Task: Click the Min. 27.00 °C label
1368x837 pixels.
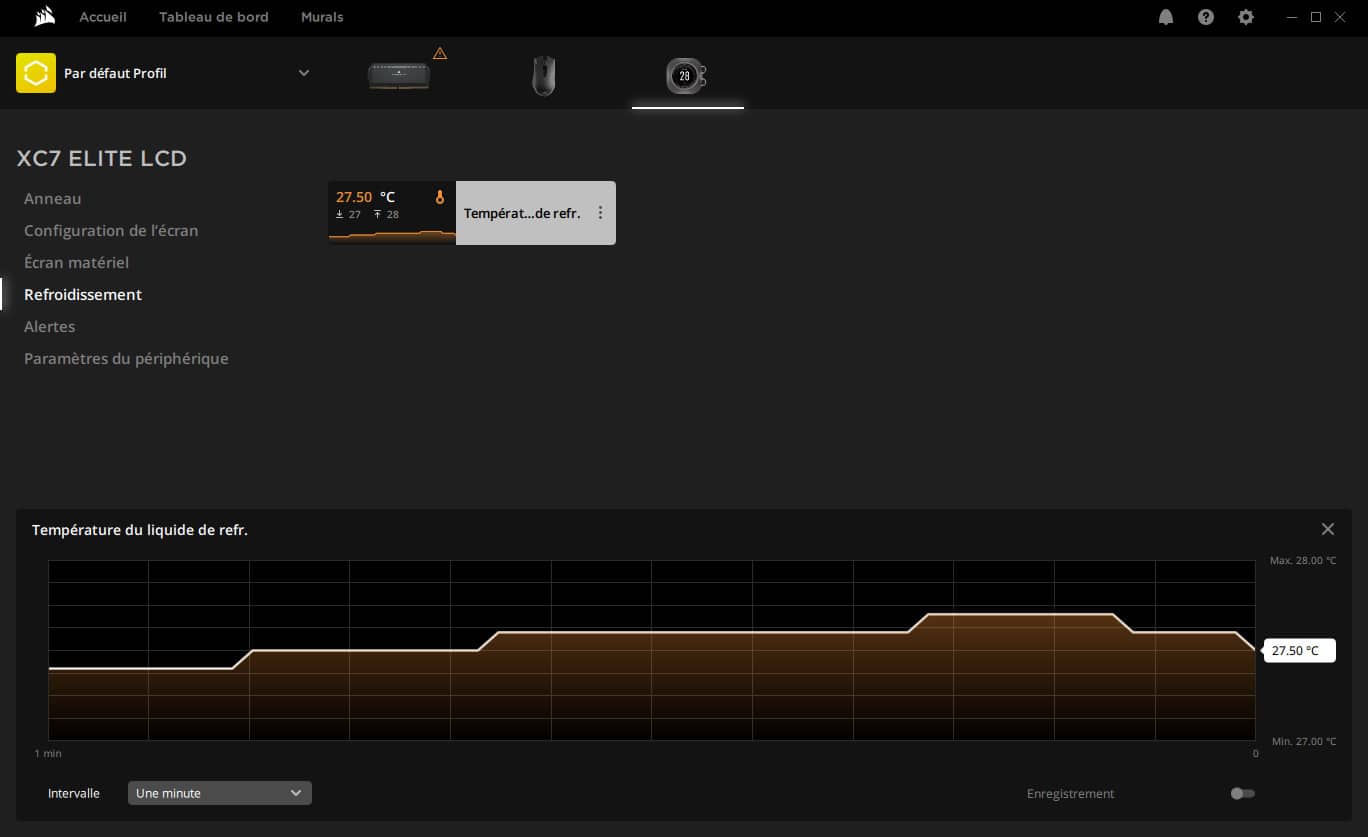Action: (1304, 742)
